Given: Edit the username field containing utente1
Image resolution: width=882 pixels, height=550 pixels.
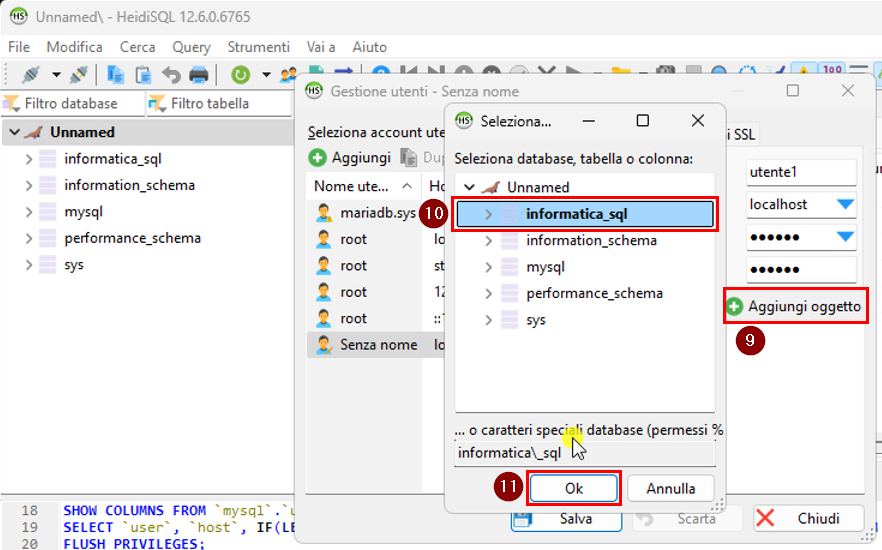Looking at the screenshot, I should [x=802, y=172].
